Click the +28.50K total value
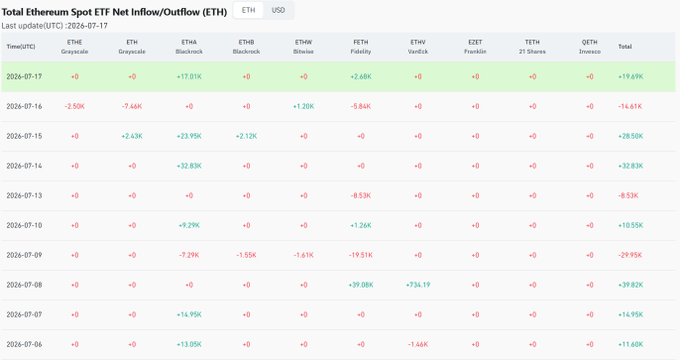680x360 pixels. 631,136
